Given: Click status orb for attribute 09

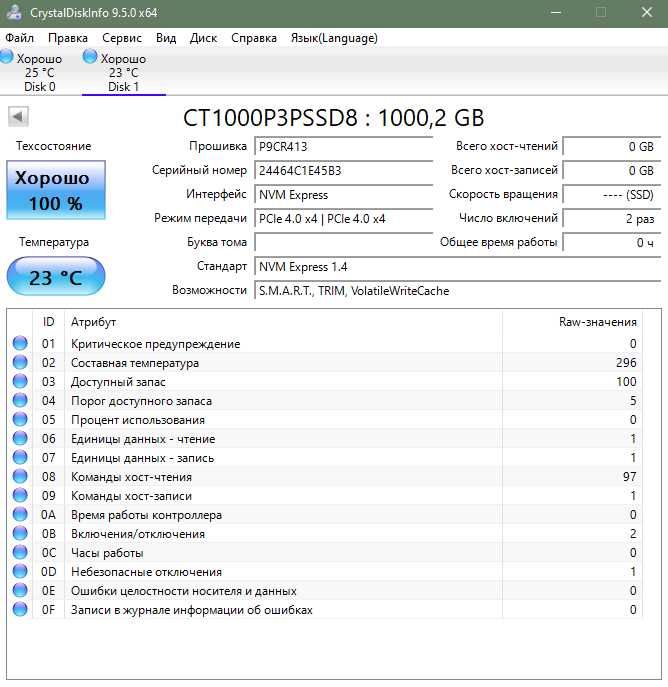Looking at the screenshot, I should tap(20, 495).
